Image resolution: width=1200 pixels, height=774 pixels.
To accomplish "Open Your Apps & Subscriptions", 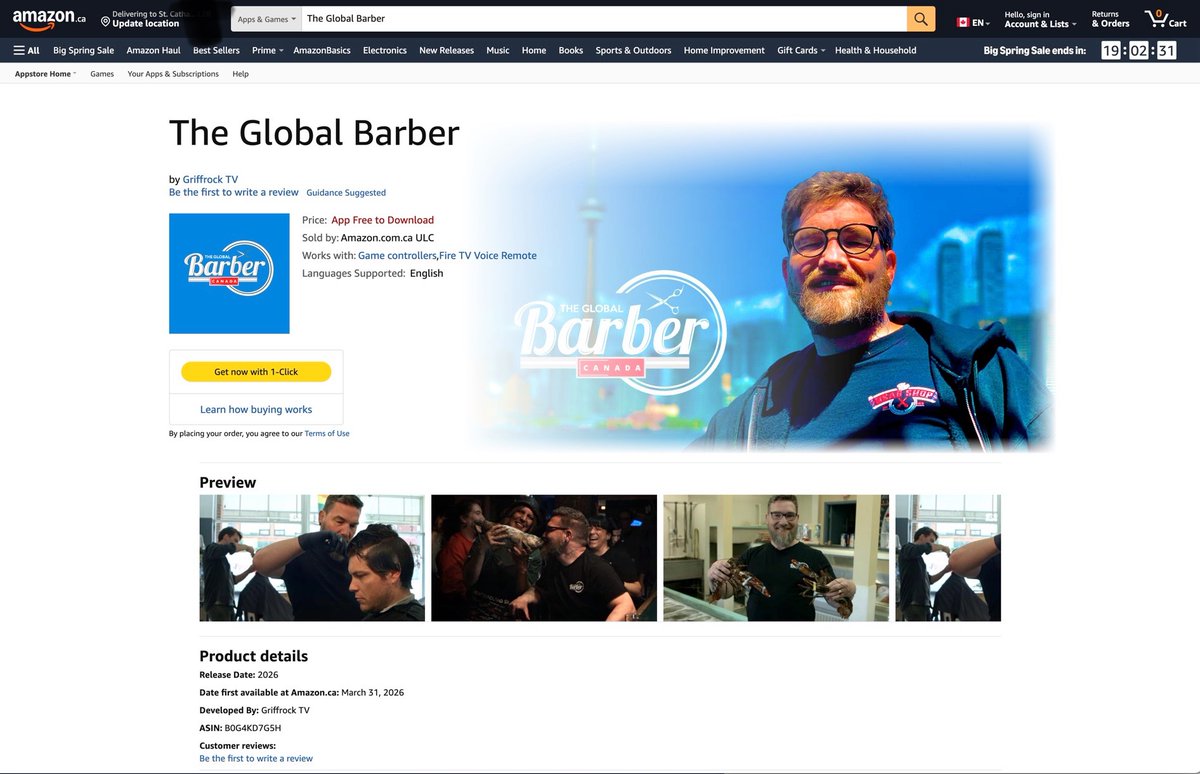I will point(173,74).
